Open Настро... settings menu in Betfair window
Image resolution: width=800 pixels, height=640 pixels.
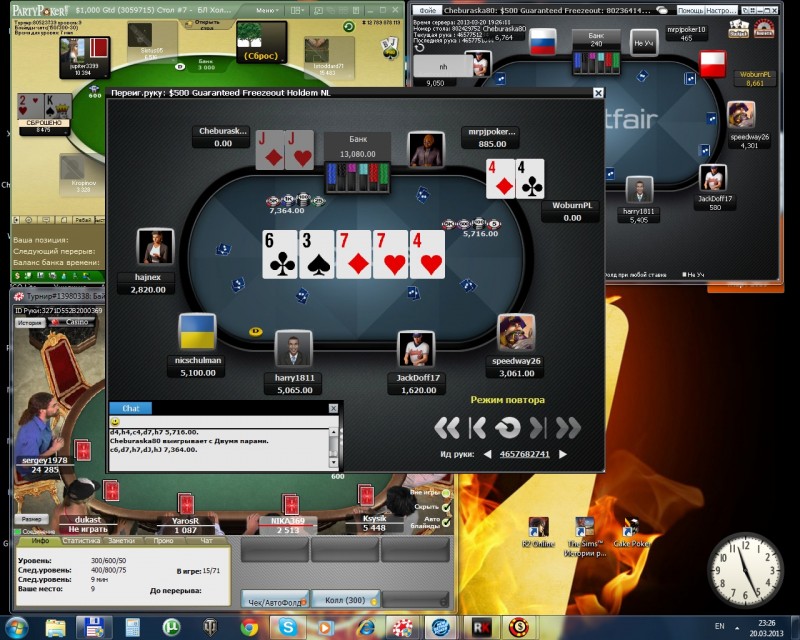[x=721, y=10]
